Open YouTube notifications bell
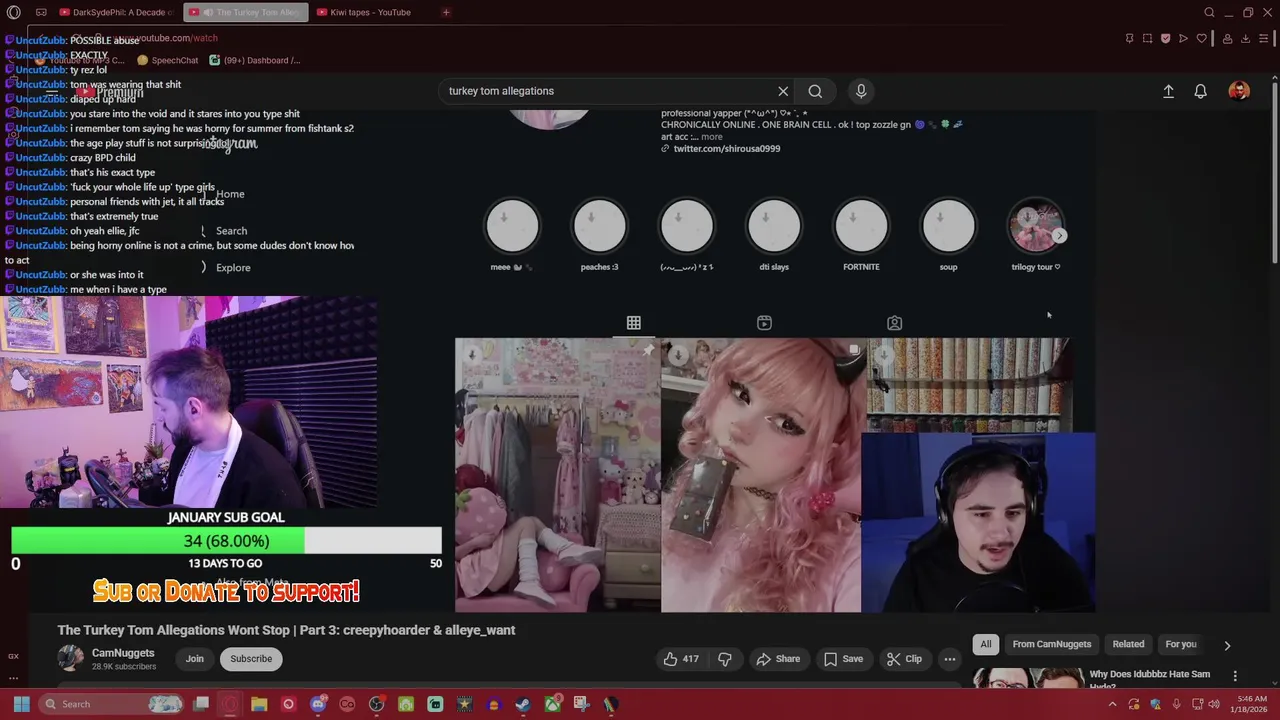This screenshot has height=720, width=1280. [x=1201, y=91]
